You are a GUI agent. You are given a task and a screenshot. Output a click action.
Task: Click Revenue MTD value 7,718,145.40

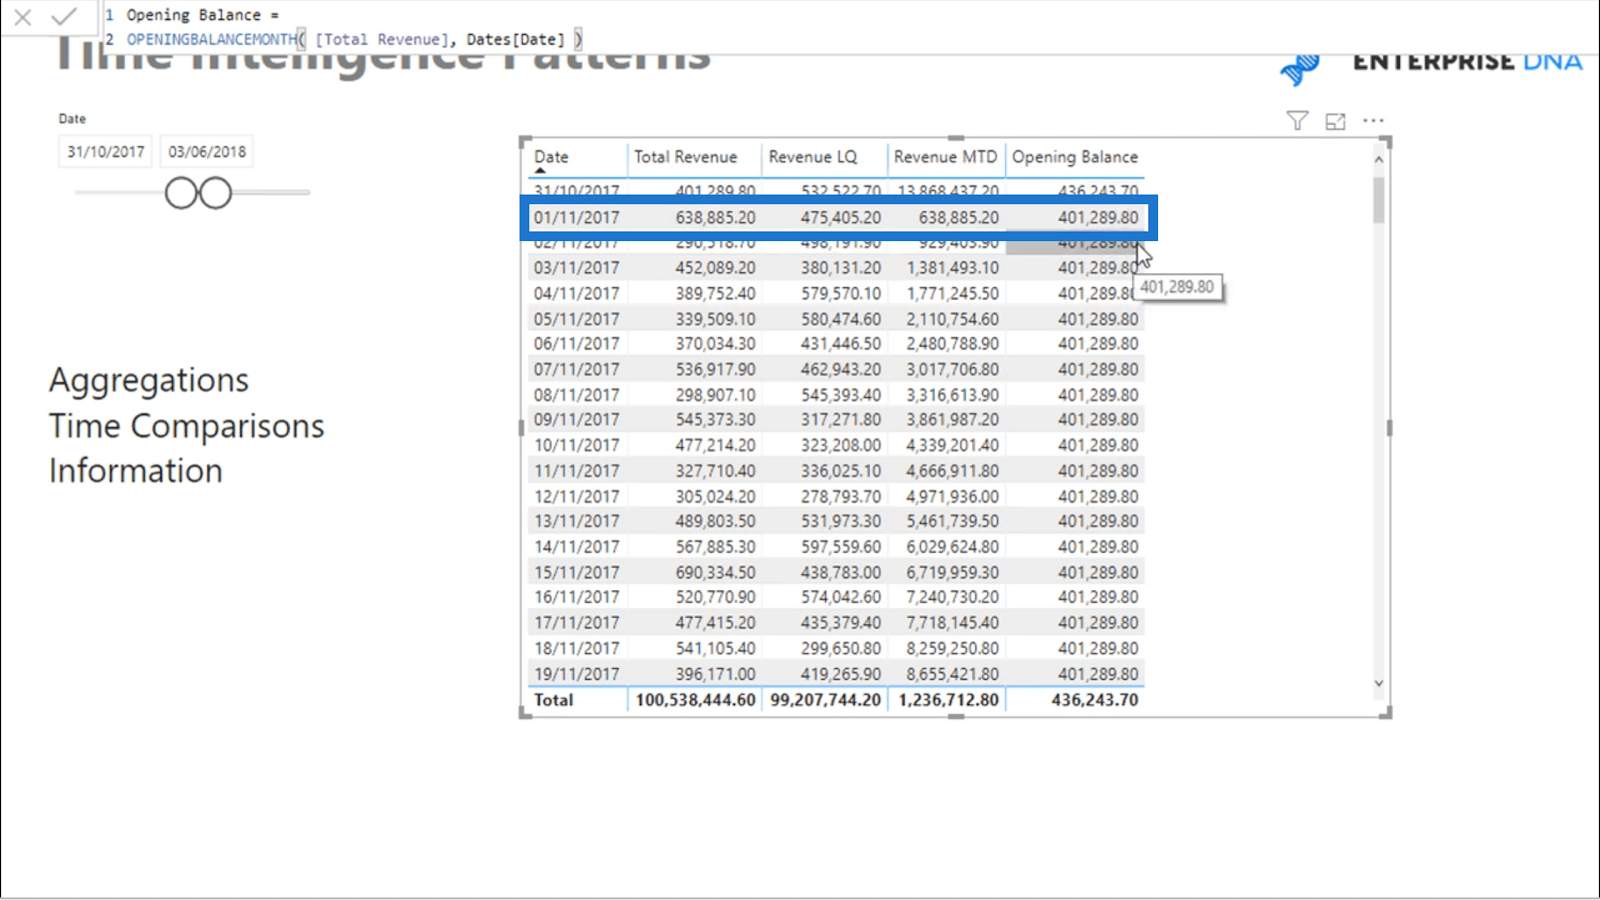pyautogui.click(x=953, y=623)
